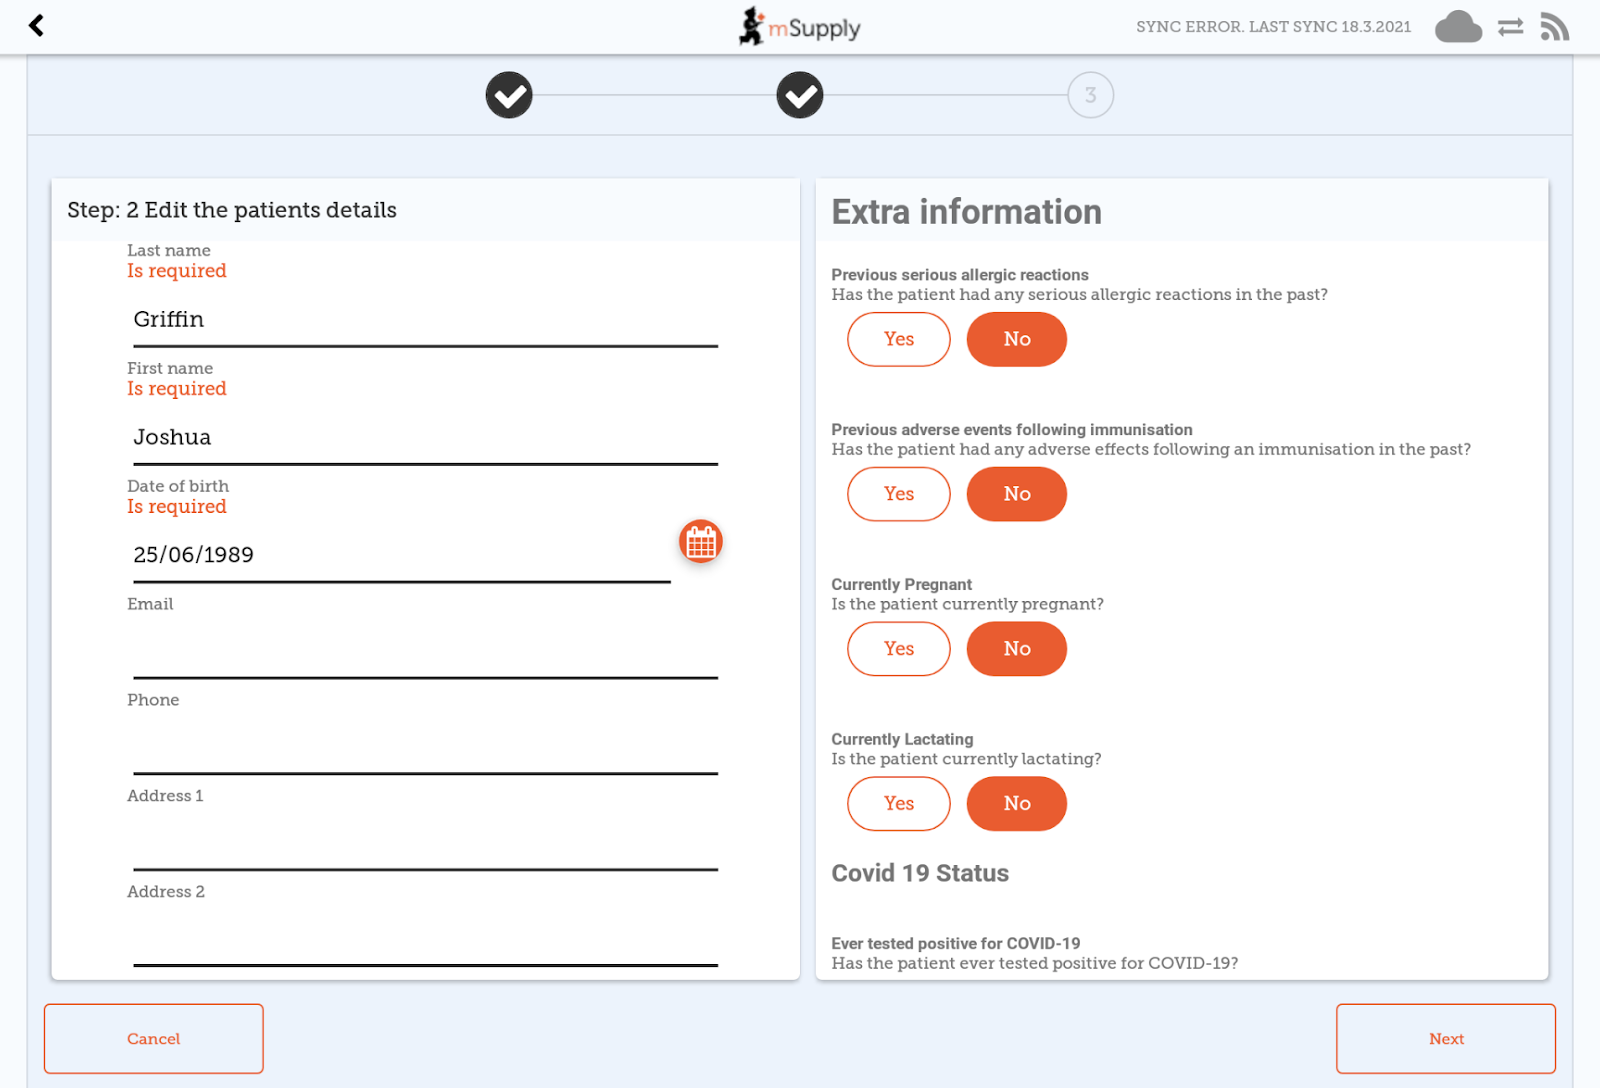Click the RSS feed signal icon
The height and width of the screenshot is (1088, 1600).
1554,27
